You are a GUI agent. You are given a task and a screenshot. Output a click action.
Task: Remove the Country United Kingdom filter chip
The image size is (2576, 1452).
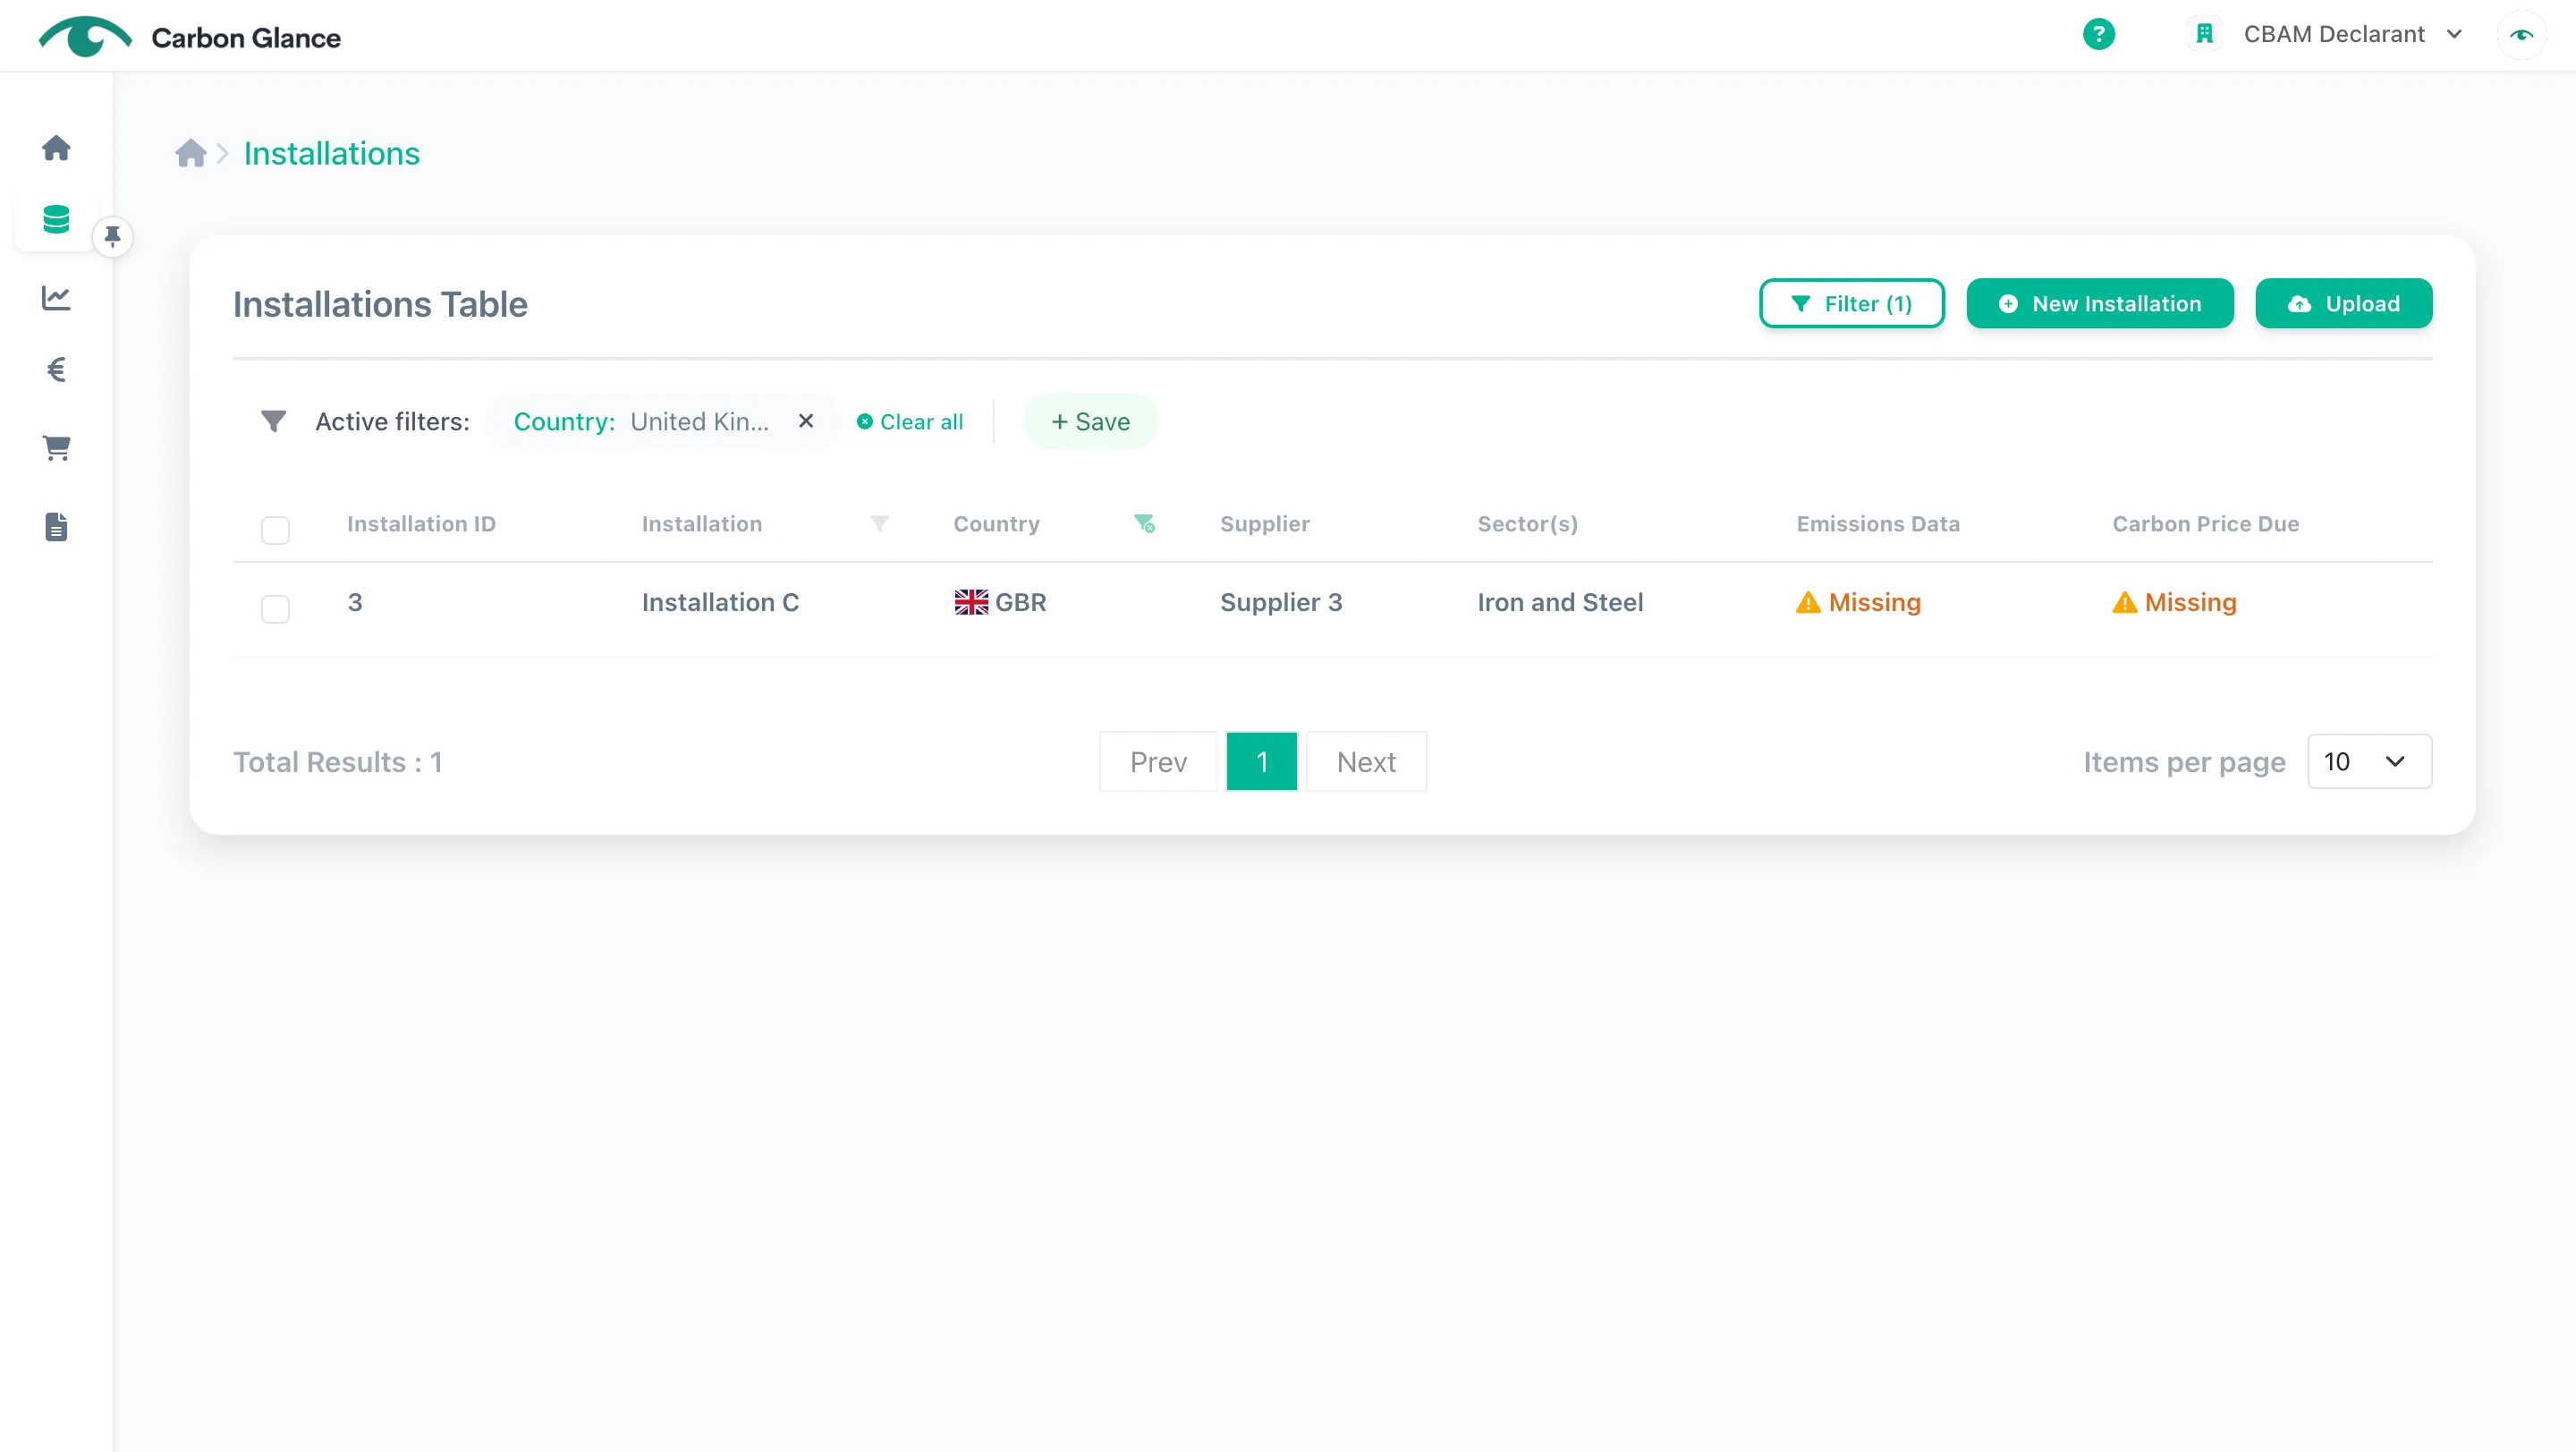point(806,421)
